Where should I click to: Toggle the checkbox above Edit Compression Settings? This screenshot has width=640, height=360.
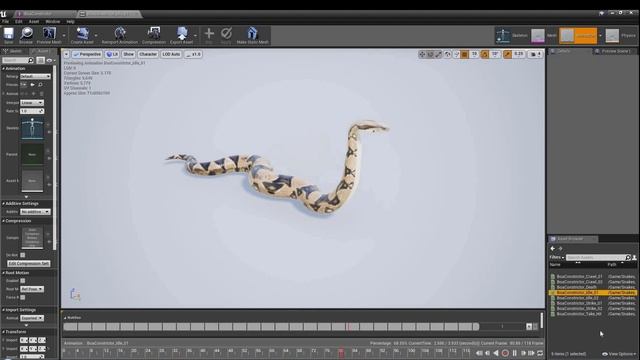[x=23, y=255]
